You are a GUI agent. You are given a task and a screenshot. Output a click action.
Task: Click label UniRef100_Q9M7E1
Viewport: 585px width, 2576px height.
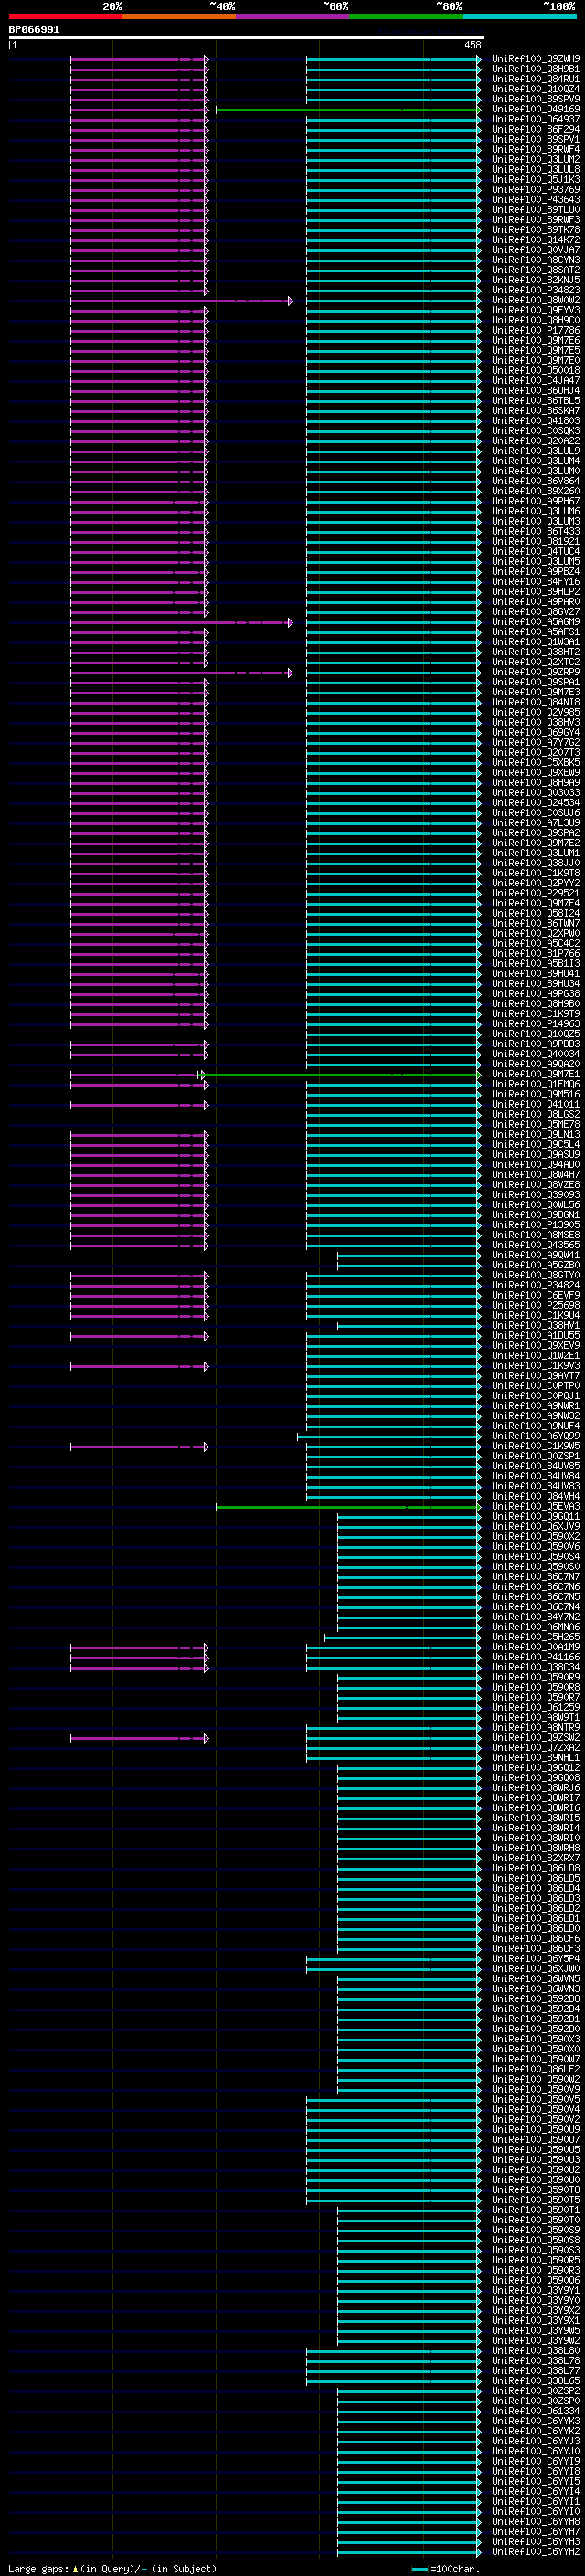tap(536, 1074)
